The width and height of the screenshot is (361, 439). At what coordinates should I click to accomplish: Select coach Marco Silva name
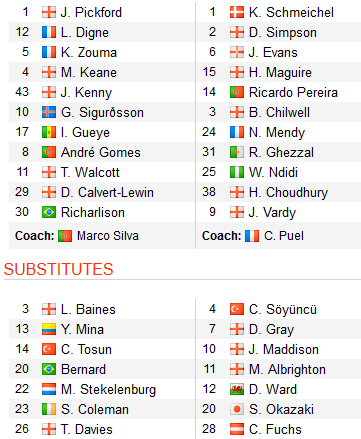point(108,236)
